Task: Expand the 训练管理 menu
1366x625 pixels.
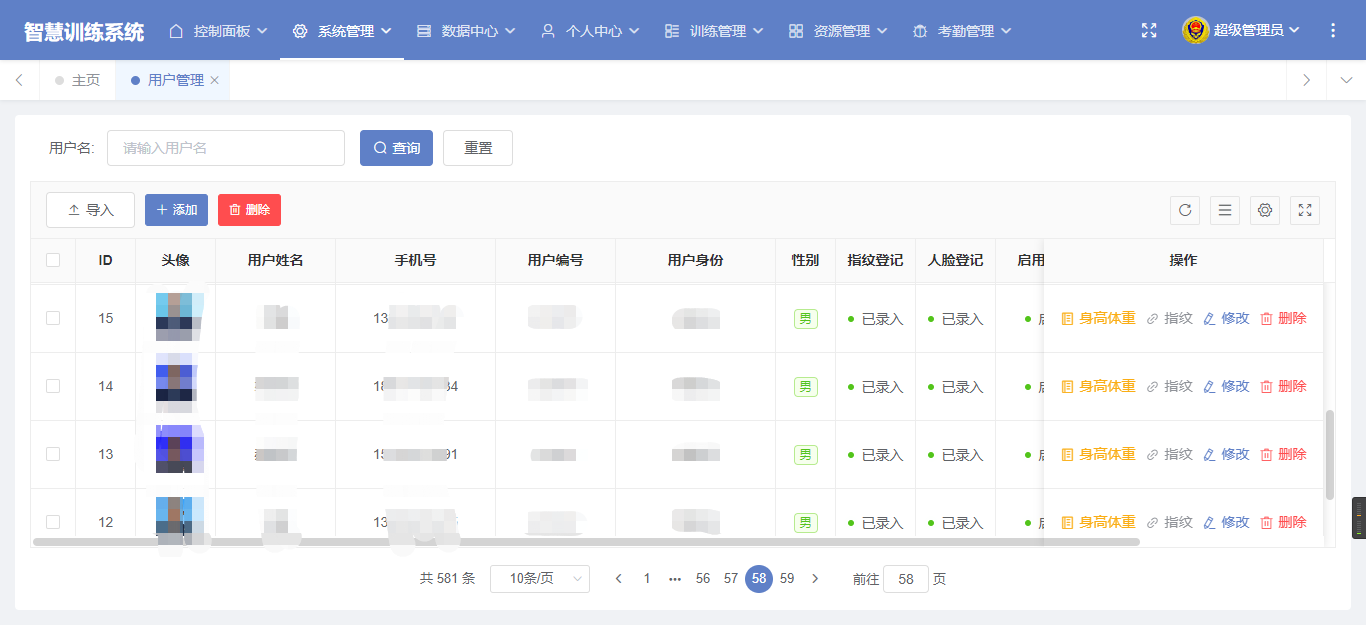Action: point(714,31)
